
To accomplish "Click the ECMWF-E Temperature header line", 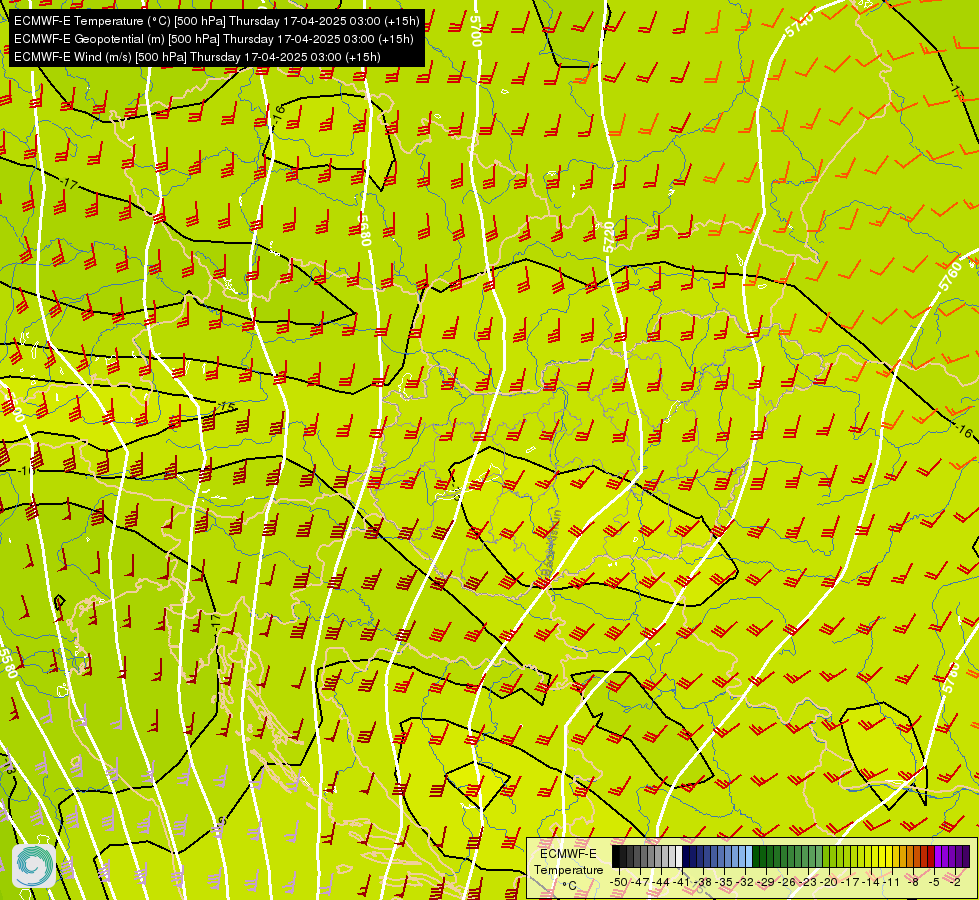I will tap(217, 21).
